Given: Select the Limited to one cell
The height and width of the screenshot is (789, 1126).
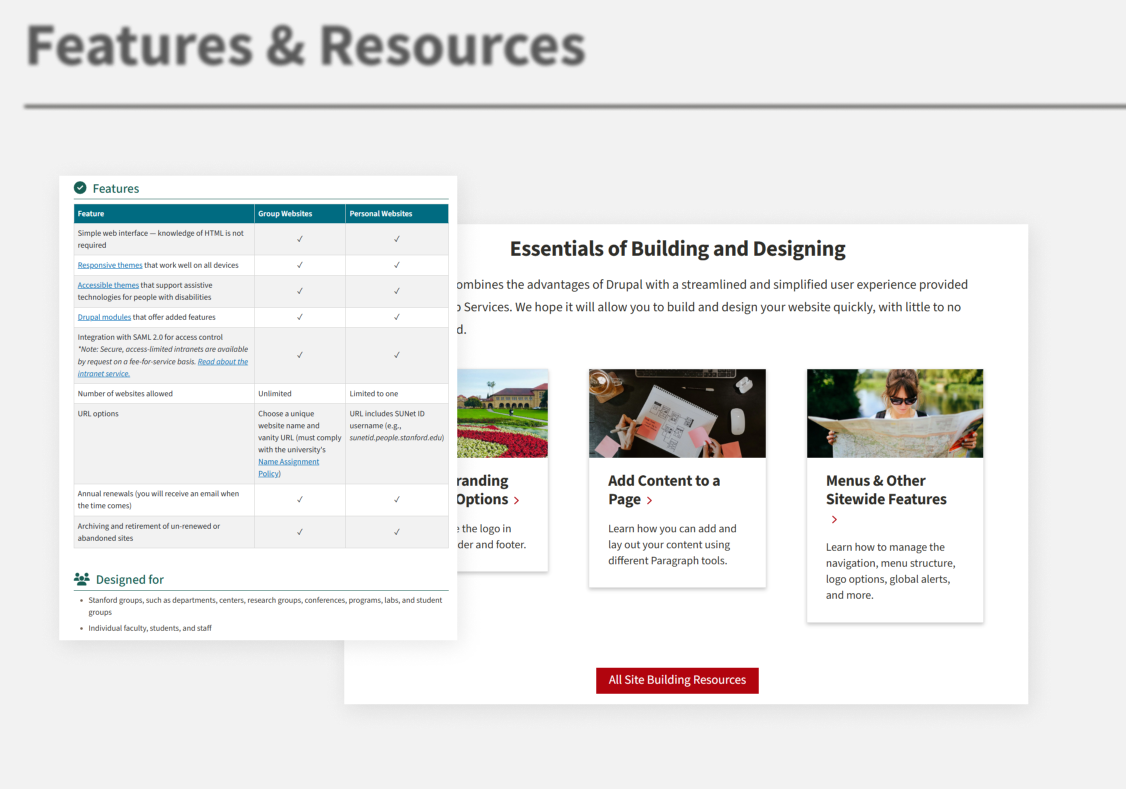Looking at the screenshot, I should 396,393.
